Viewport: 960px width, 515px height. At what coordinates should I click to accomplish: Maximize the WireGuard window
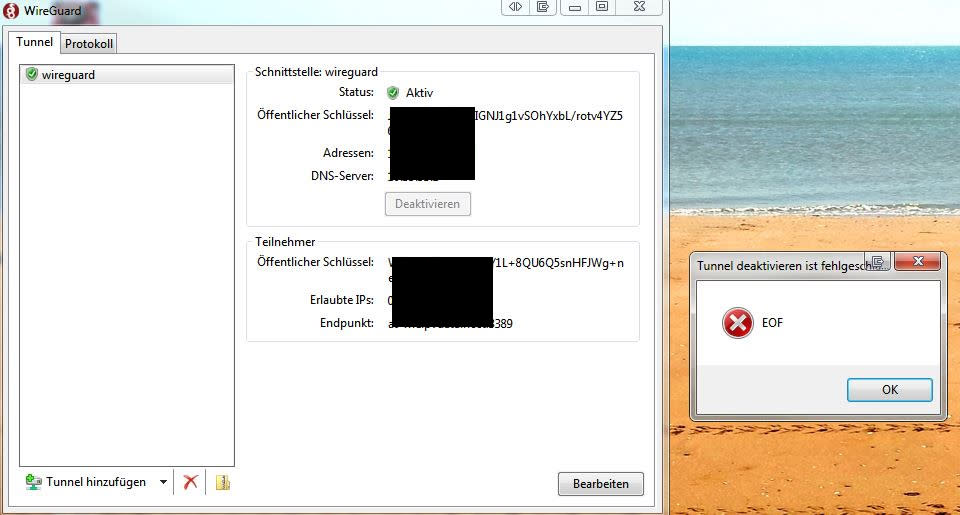click(x=602, y=7)
